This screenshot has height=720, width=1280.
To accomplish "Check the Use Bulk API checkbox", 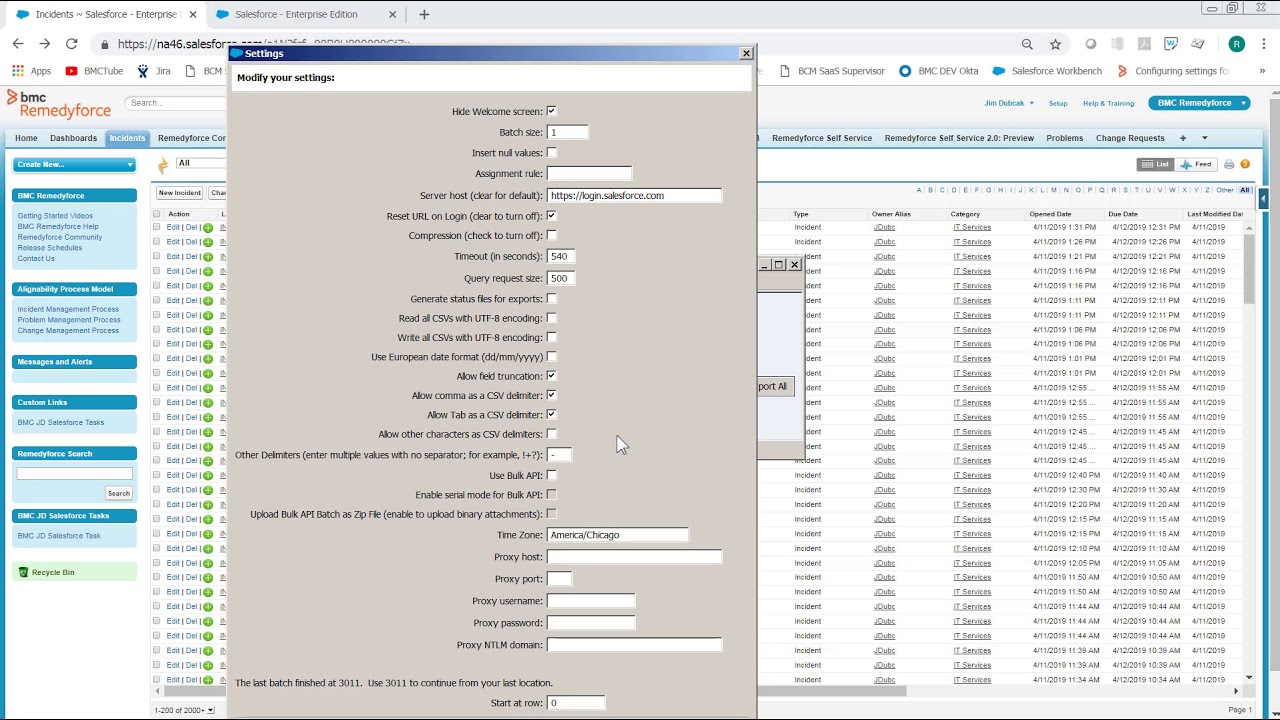I will click(552, 476).
